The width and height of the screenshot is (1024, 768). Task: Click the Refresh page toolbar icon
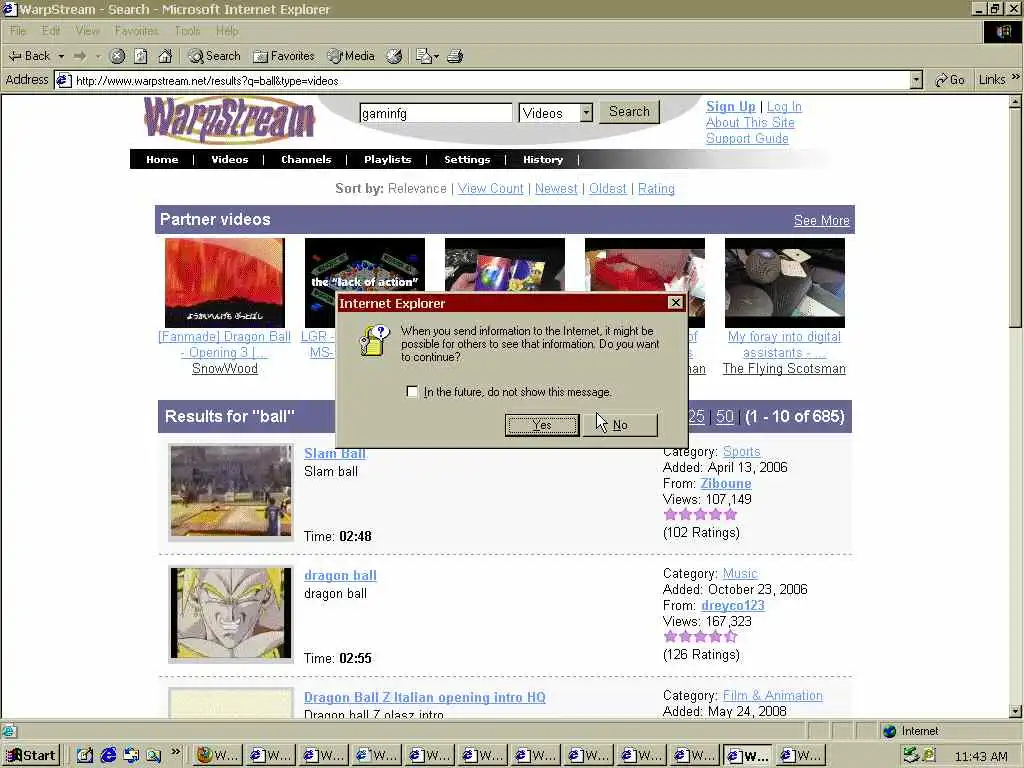[140, 56]
